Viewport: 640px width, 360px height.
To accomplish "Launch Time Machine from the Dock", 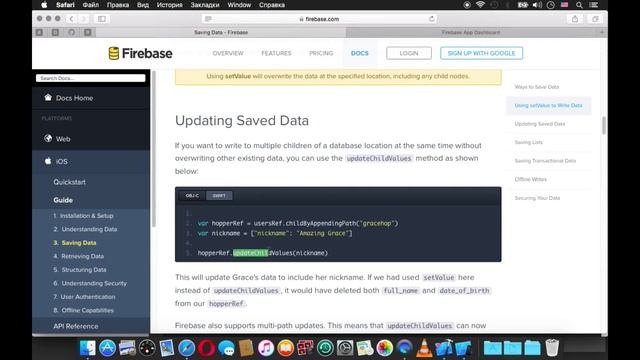I will click(x=325, y=348).
